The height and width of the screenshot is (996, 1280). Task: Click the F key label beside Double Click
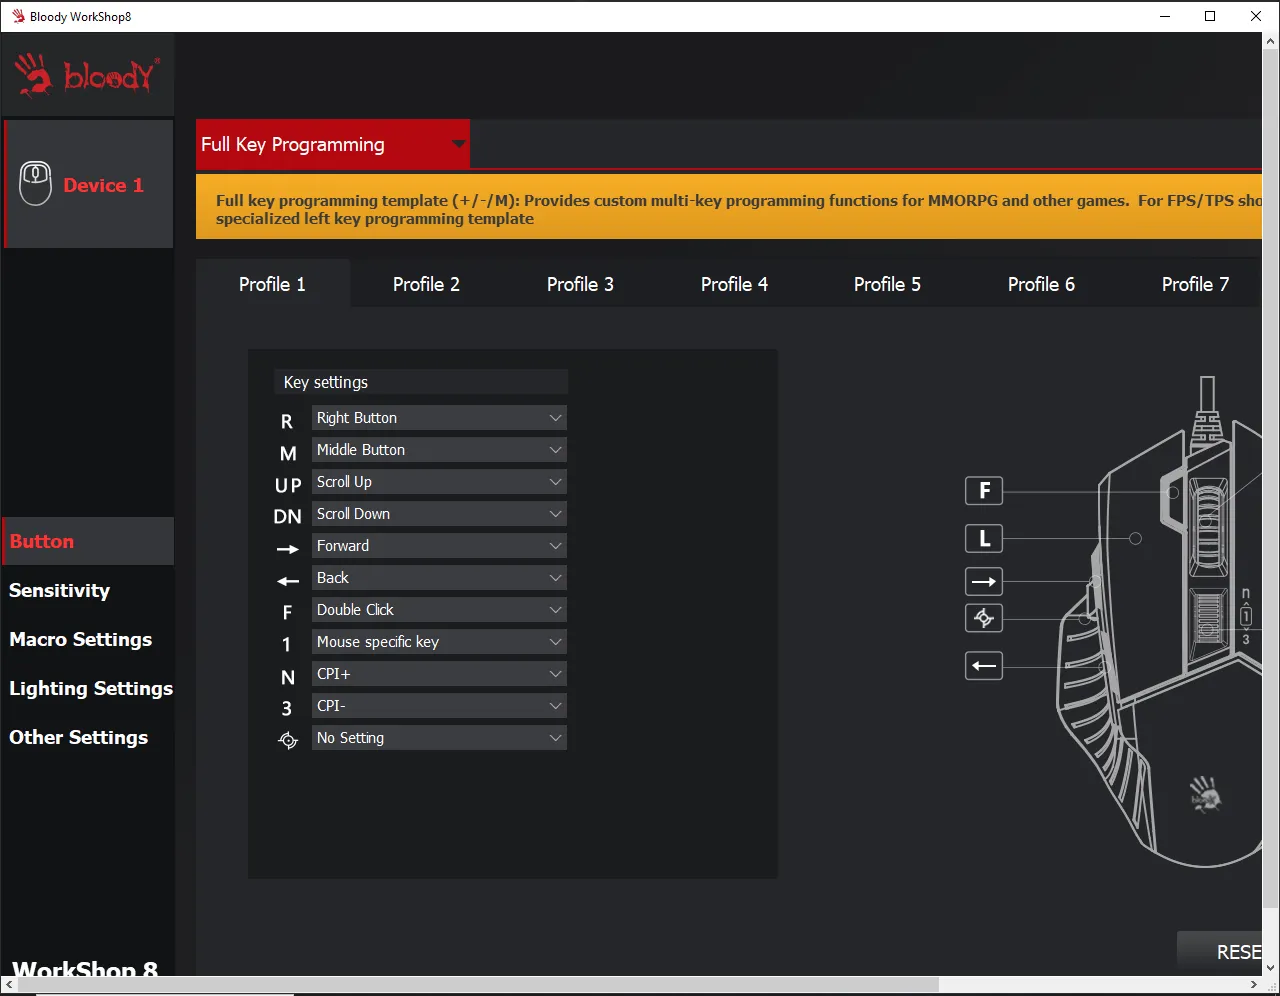click(287, 613)
